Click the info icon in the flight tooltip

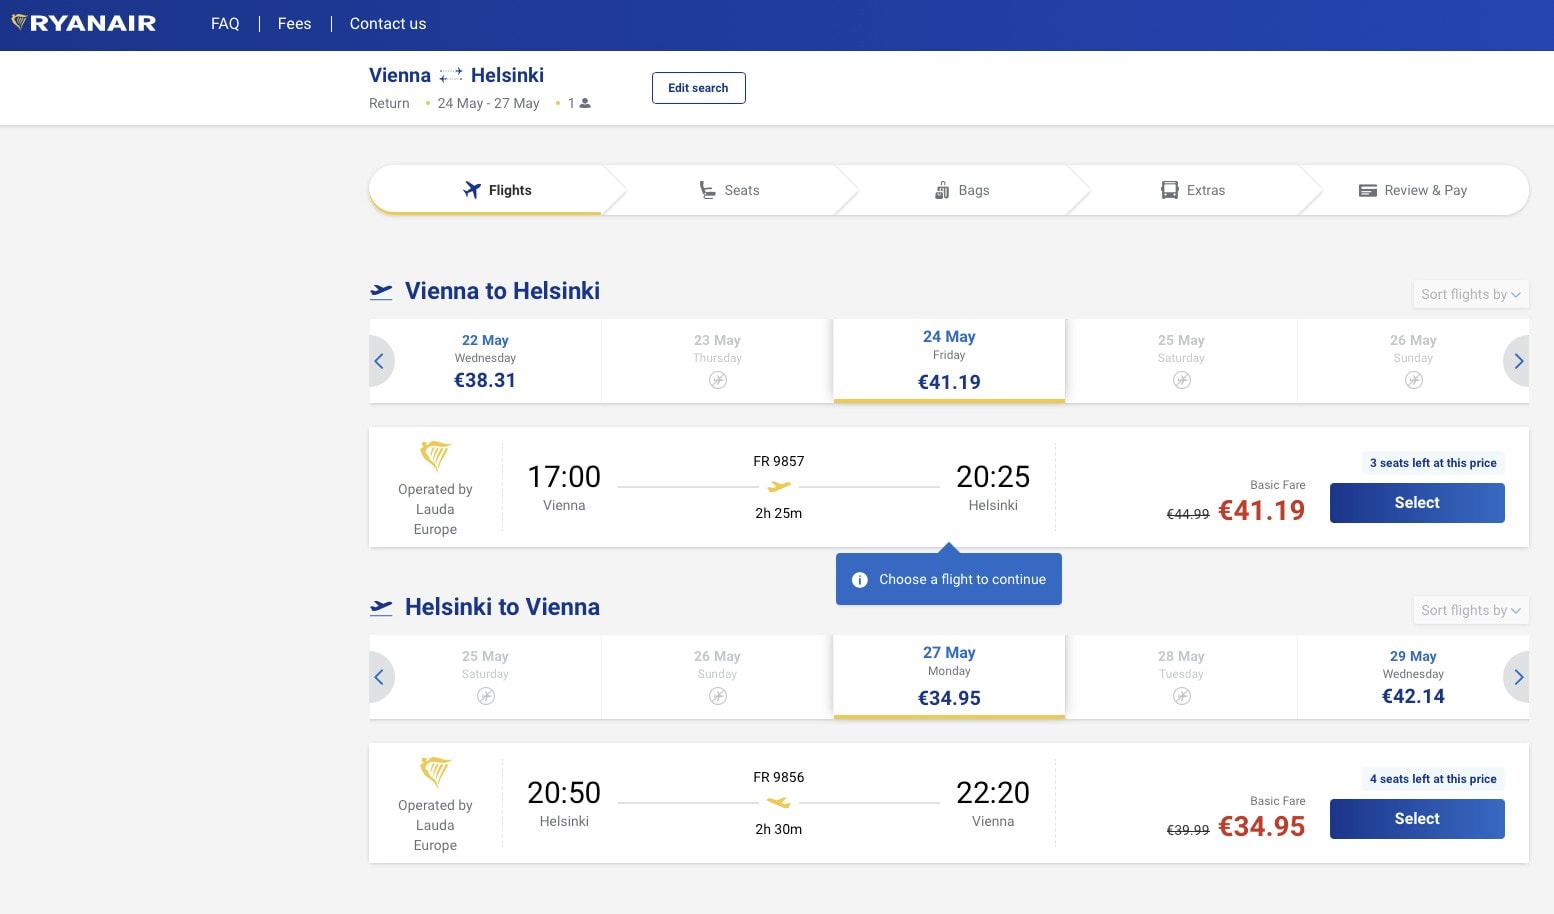tap(859, 580)
